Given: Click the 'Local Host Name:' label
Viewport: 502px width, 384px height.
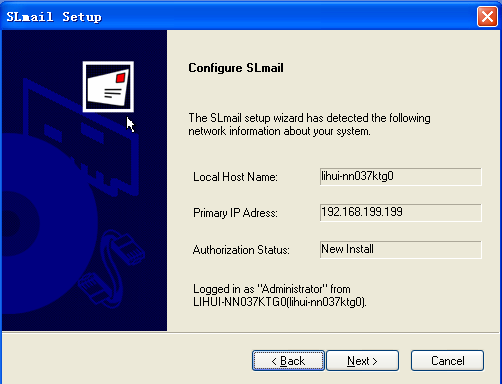Looking at the screenshot, I should 235,177.
